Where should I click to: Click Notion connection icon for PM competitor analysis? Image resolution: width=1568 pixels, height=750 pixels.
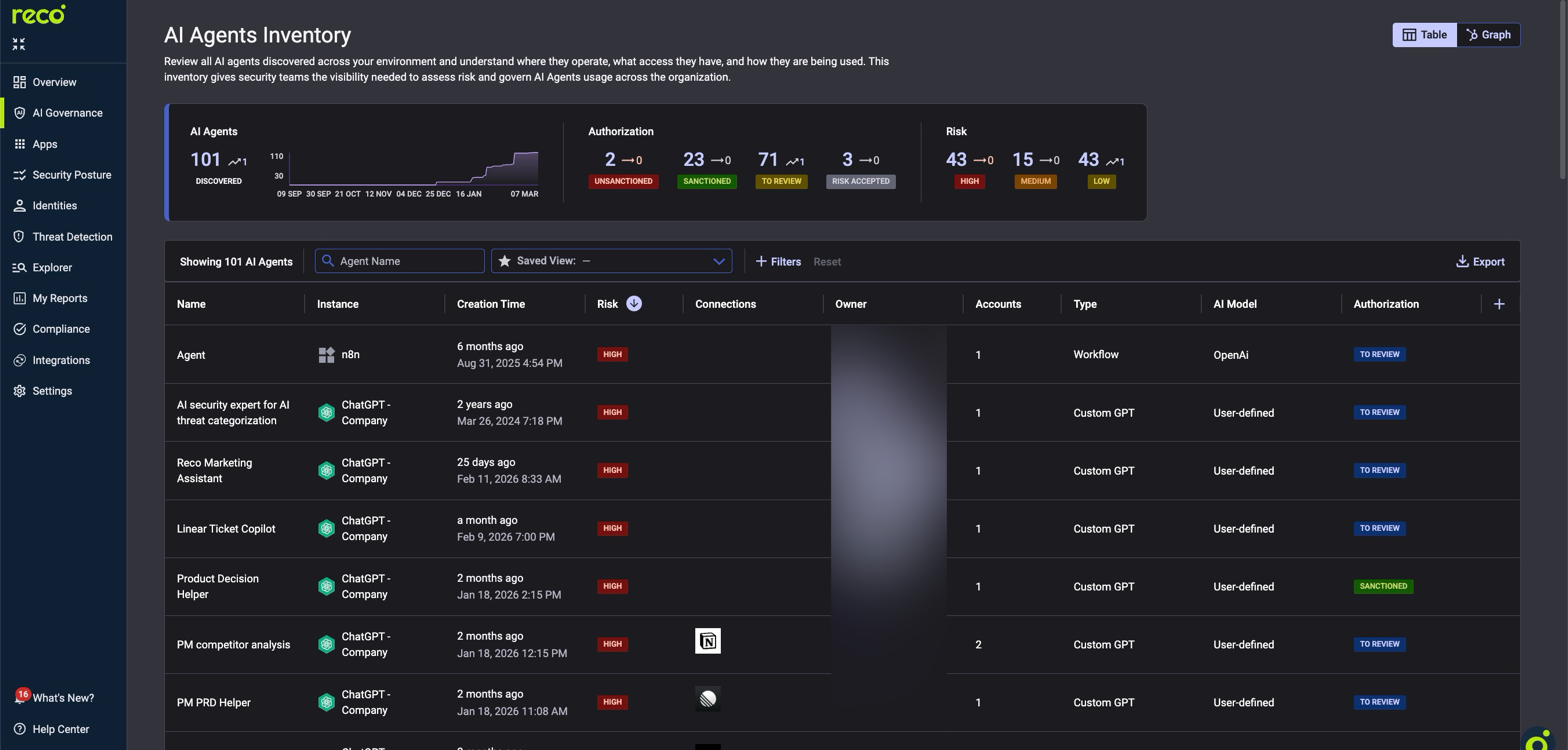(x=708, y=641)
